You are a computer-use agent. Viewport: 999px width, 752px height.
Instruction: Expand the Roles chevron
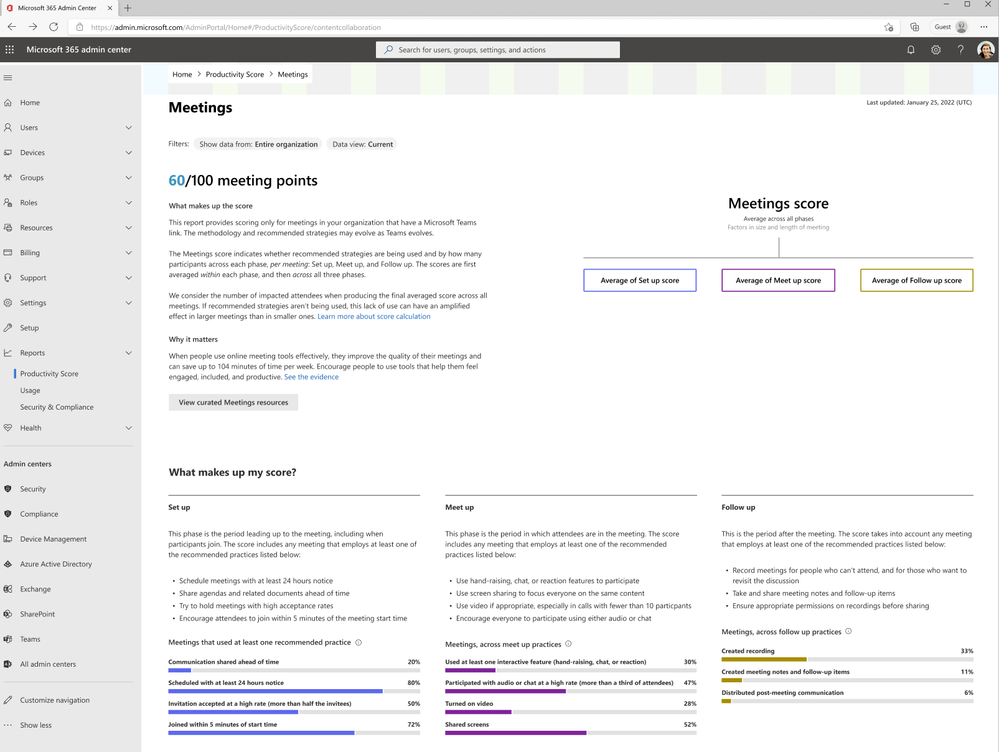(129, 203)
